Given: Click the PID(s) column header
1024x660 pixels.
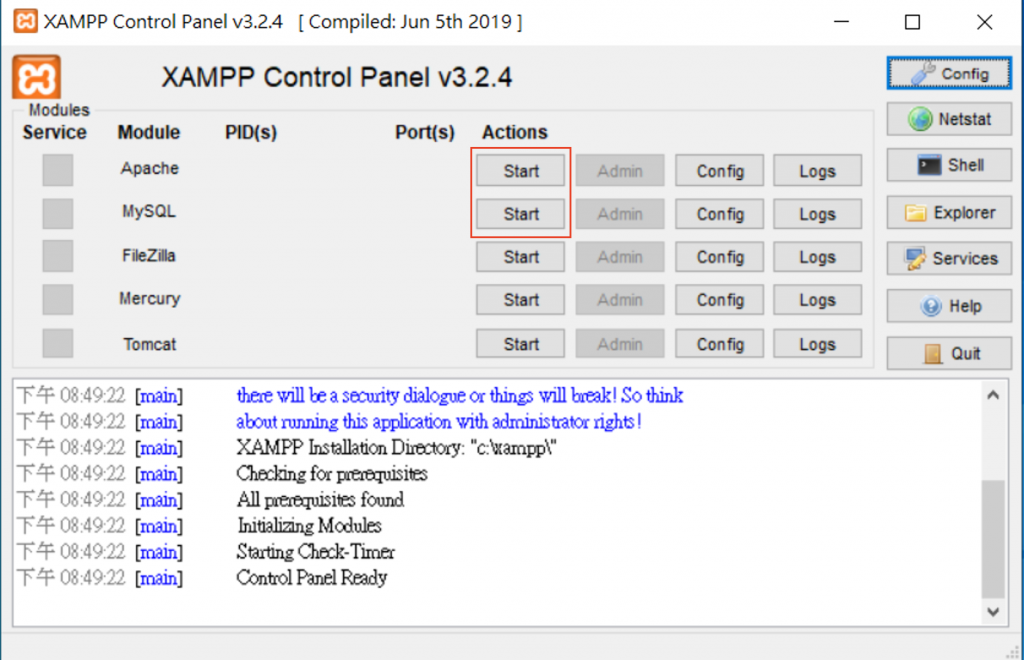Looking at the screenshot, I should pyautogui.click(x=251, y=133).
